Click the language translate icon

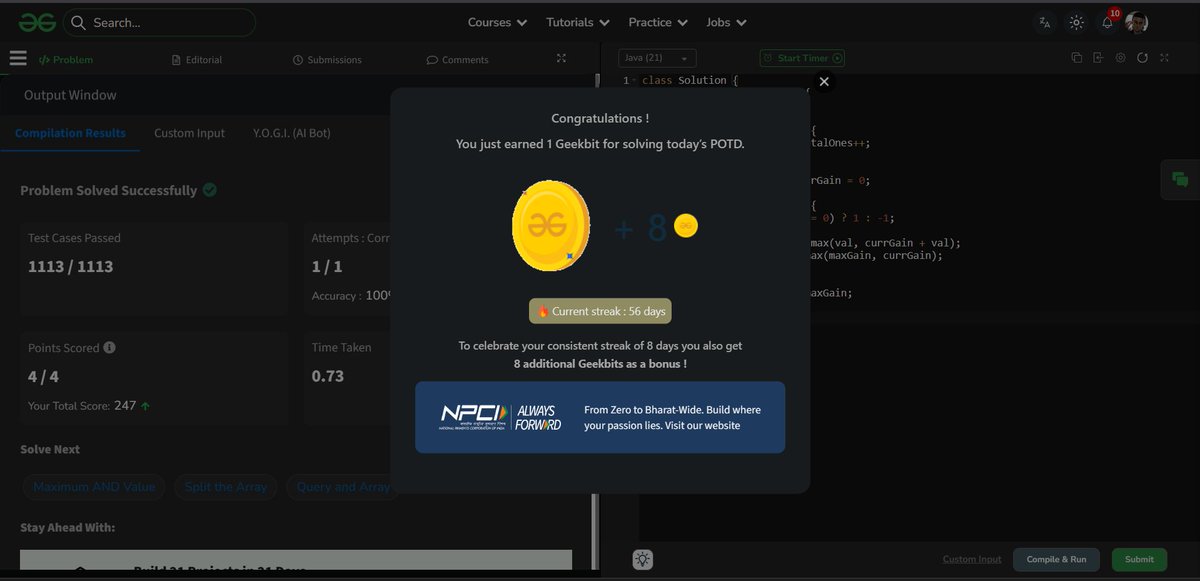[1045, 22]
